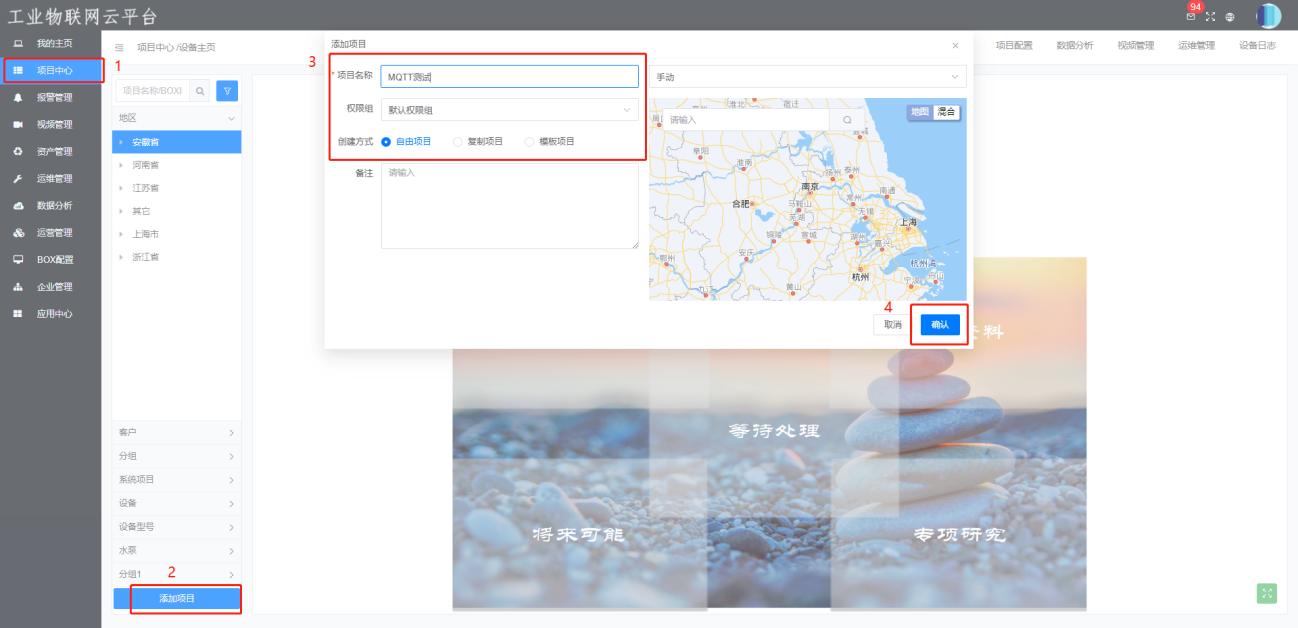The image size is (1298, 628).
Task: Click the map search magnifier icon
Action: point(847,120)
